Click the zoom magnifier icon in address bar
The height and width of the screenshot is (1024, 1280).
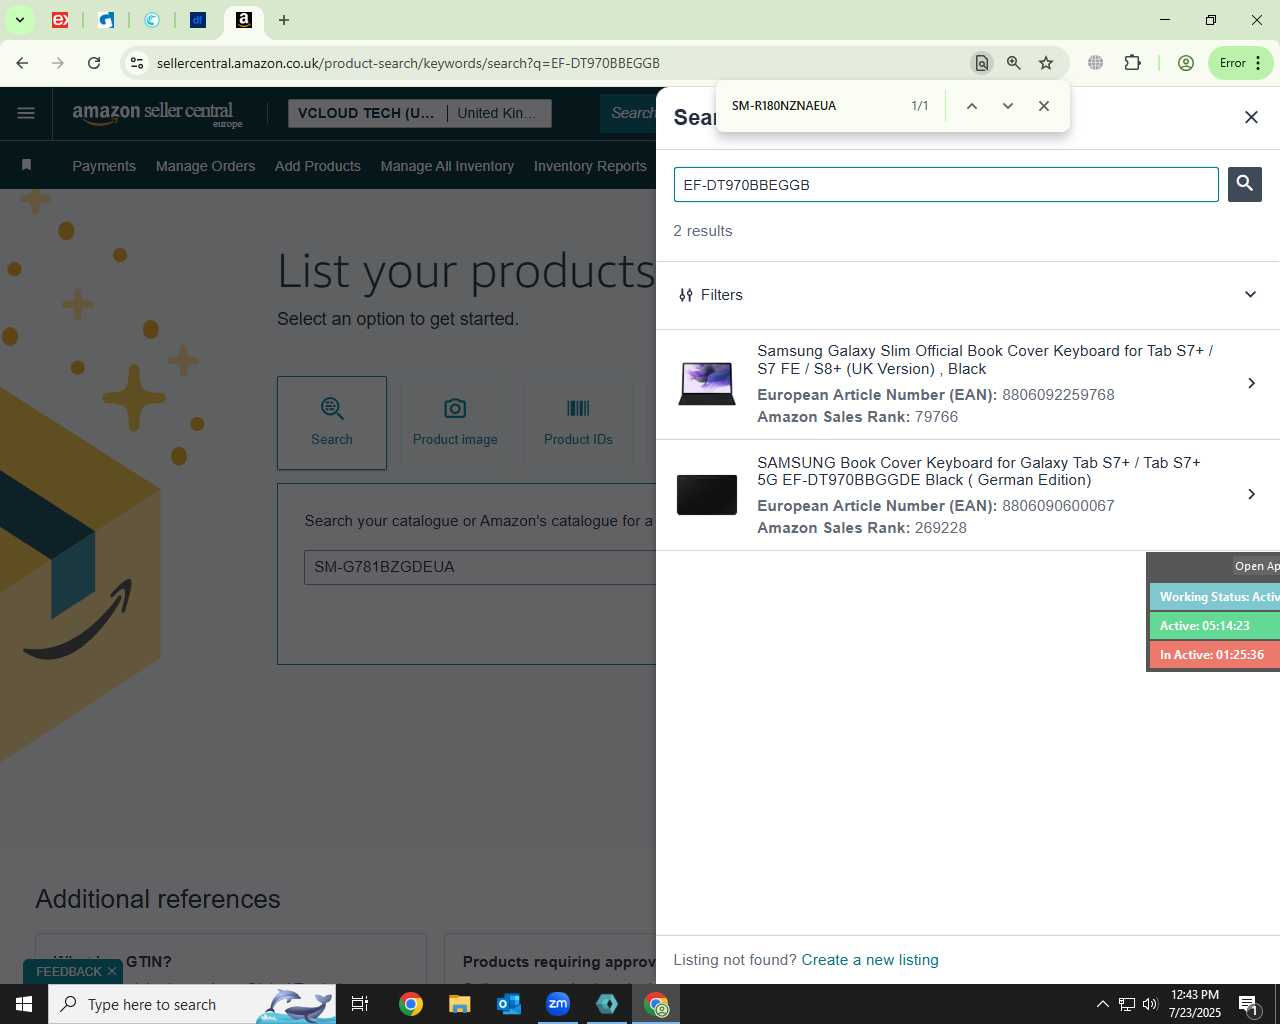click(x=1014, y=63)
